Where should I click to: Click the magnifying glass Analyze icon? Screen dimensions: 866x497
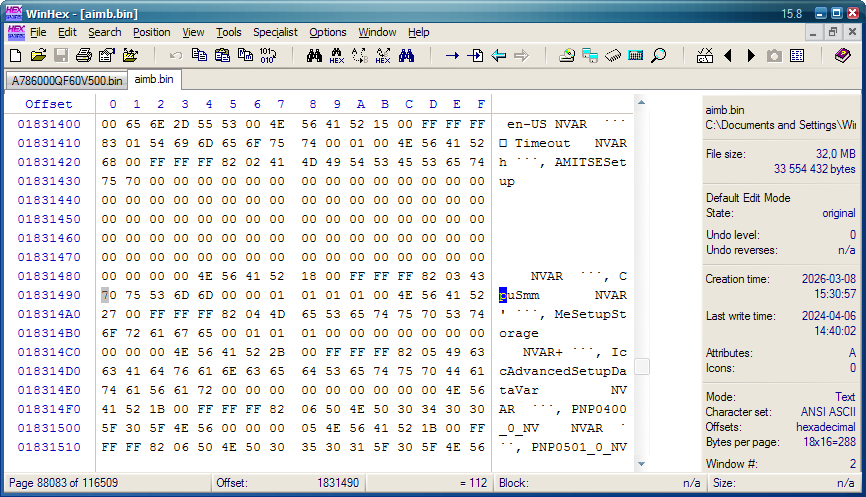[658, 55]
